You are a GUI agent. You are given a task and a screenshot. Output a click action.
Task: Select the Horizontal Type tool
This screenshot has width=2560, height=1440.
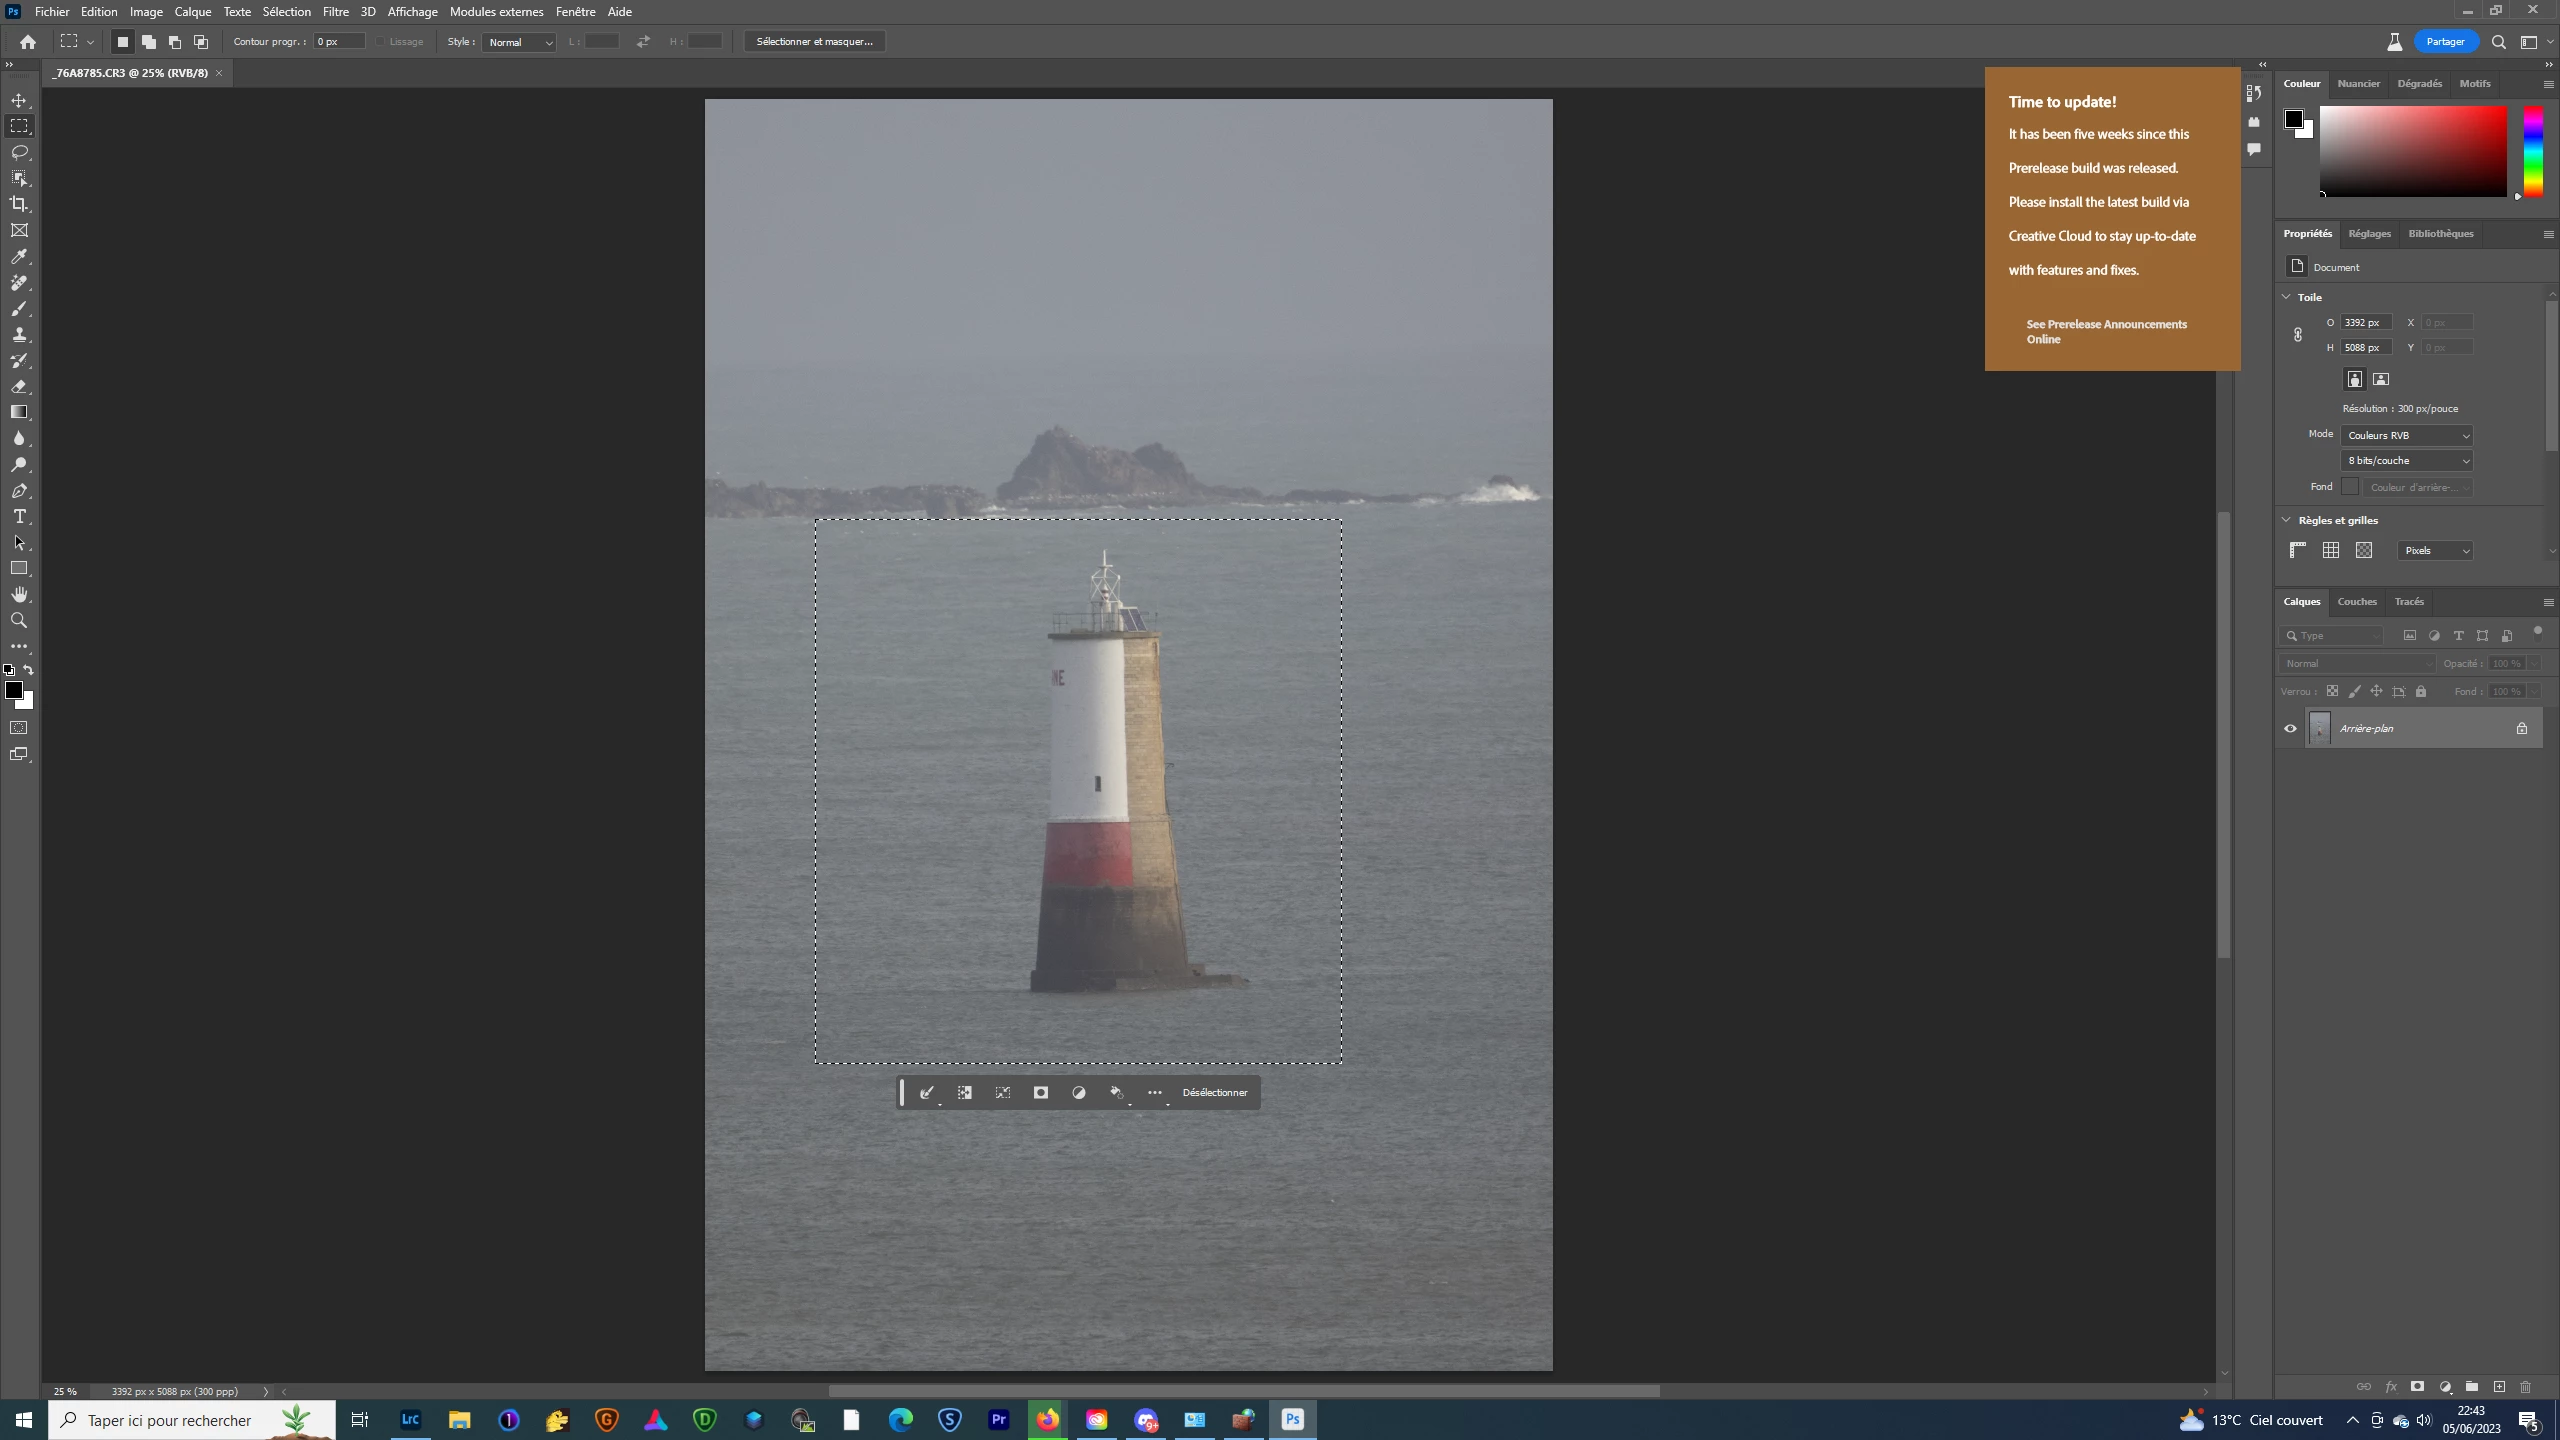pyautogui.click(x=19, y=516)
